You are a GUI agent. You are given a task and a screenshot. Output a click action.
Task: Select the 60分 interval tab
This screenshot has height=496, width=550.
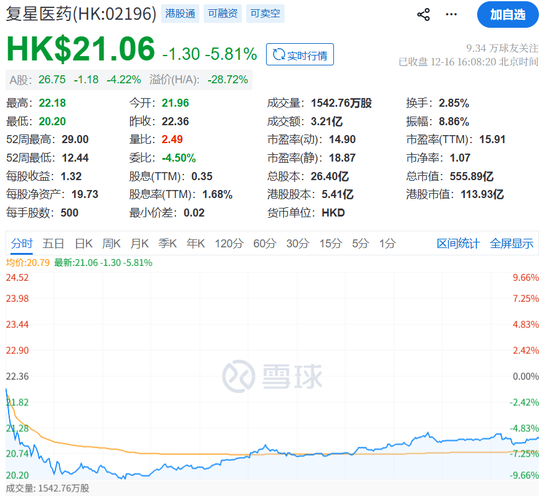point(265,243)
